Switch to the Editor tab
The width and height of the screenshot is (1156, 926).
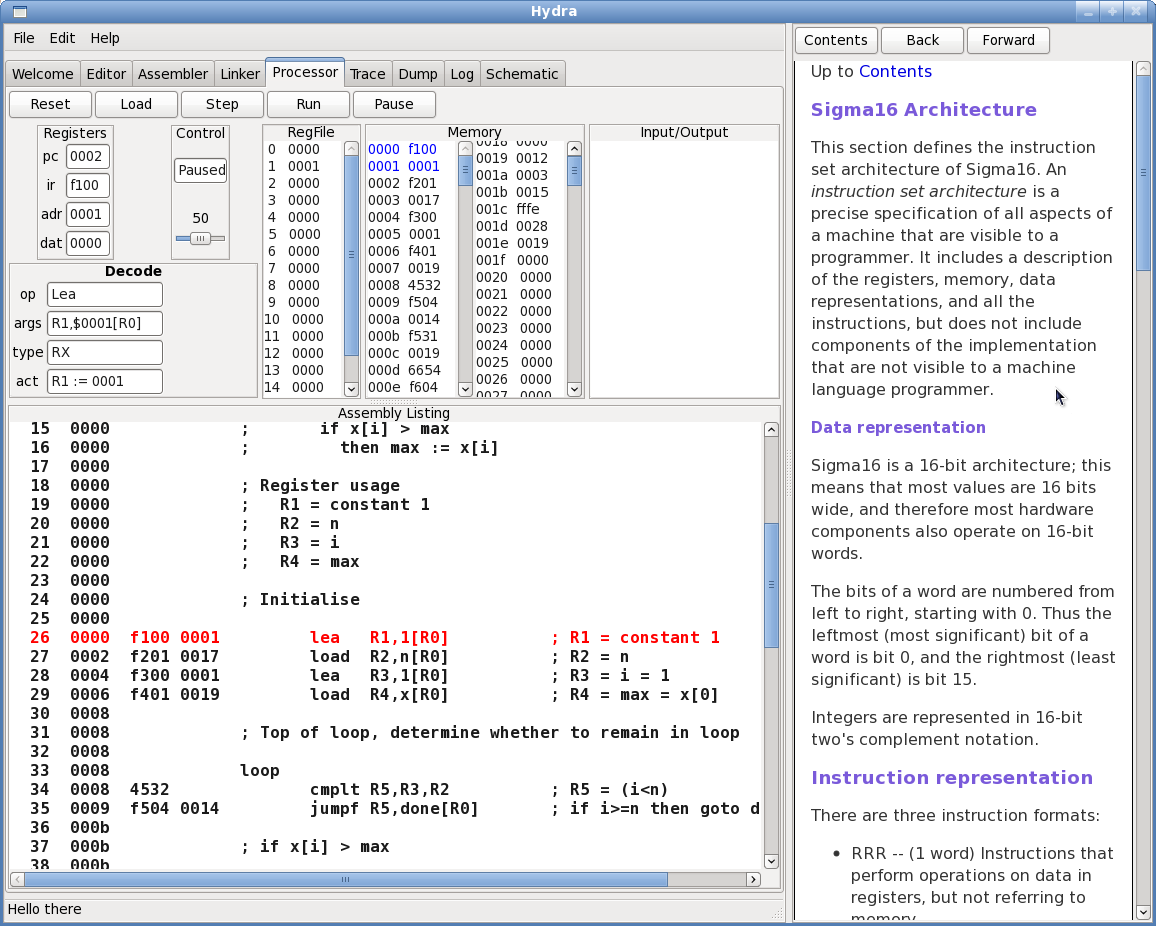pos(106,74)
